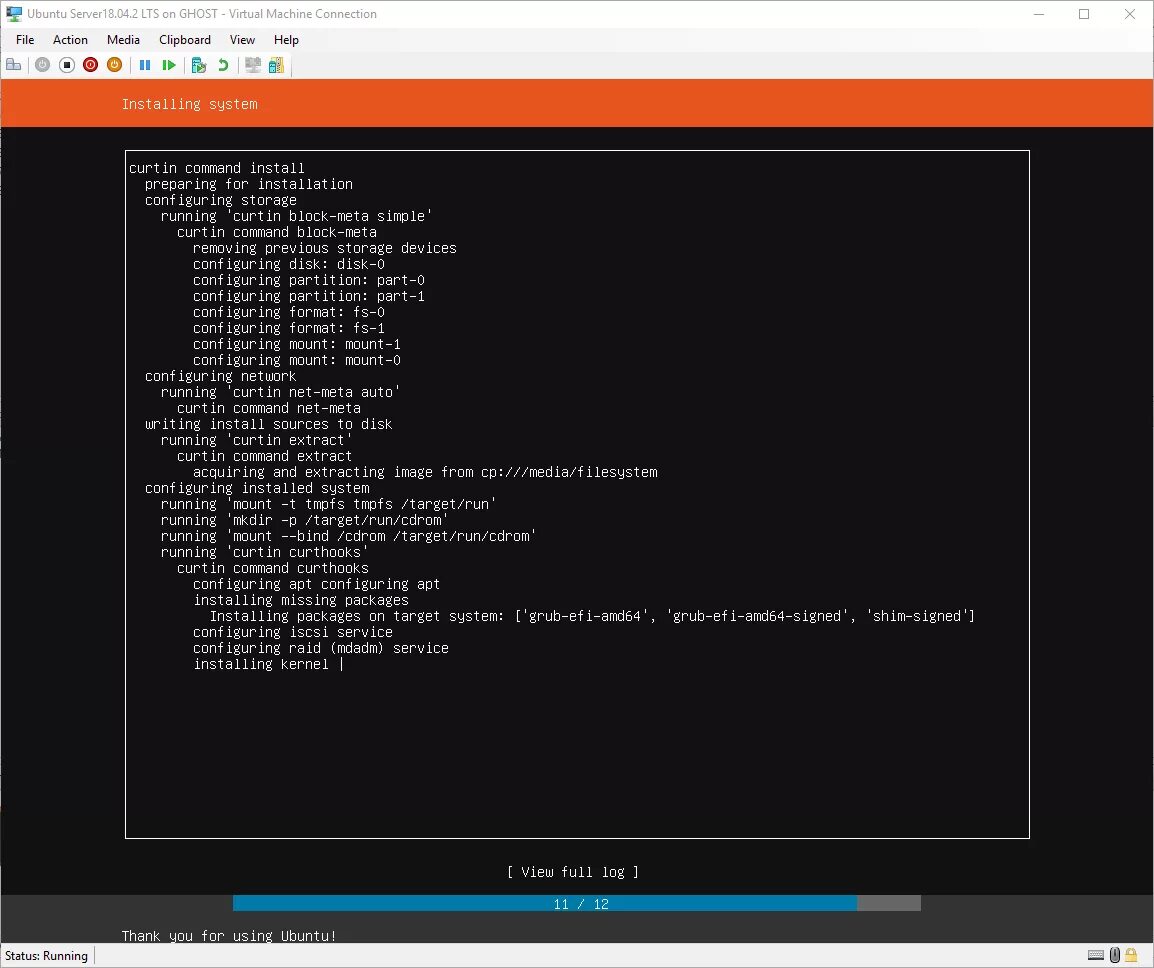This screenshot has width=1154, height=968.
Task: Click the mouse icon in status bar
Action: 1114,955
